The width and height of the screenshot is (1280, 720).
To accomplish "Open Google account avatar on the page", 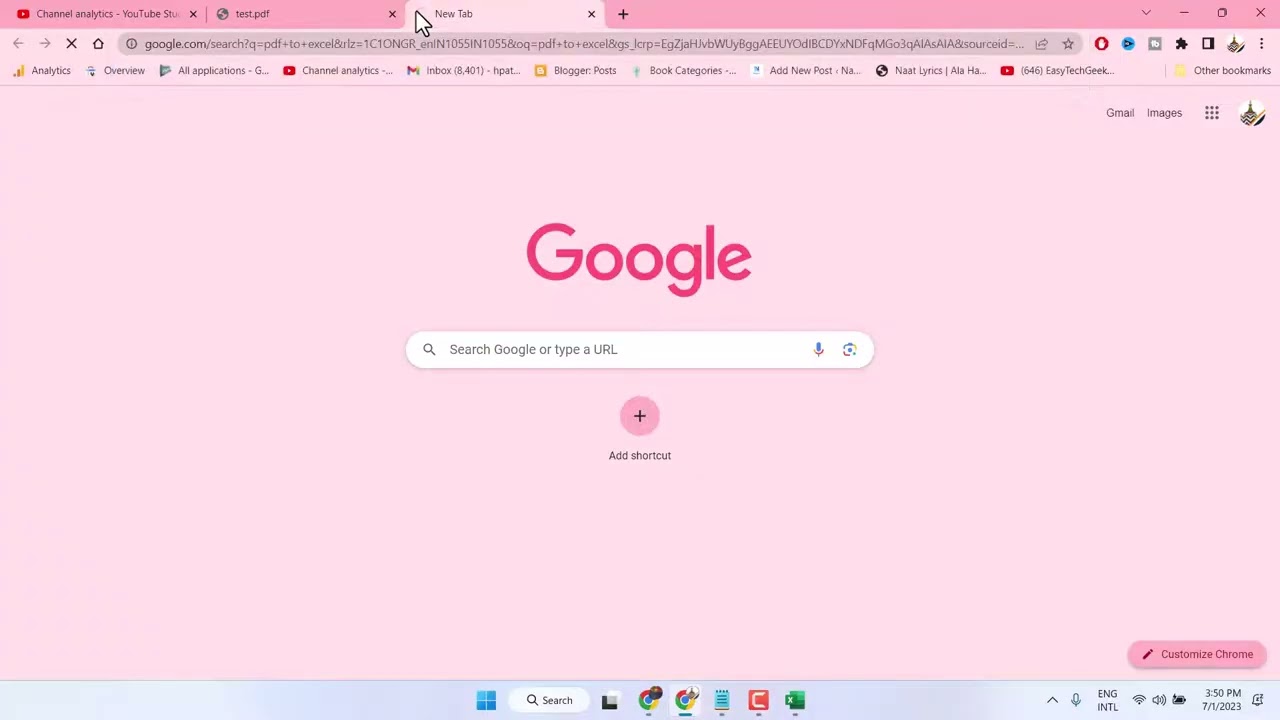I will click(1252, 113).
